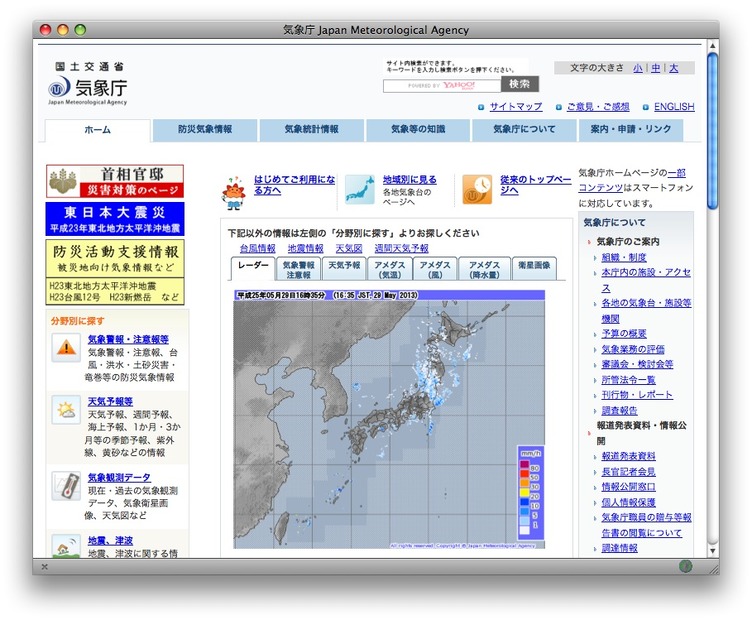Image resolution: width=752 pixels, height=620 pixels.
Task: Open the 気象等の知識 menu tab
Action: [x=418, y=129]
